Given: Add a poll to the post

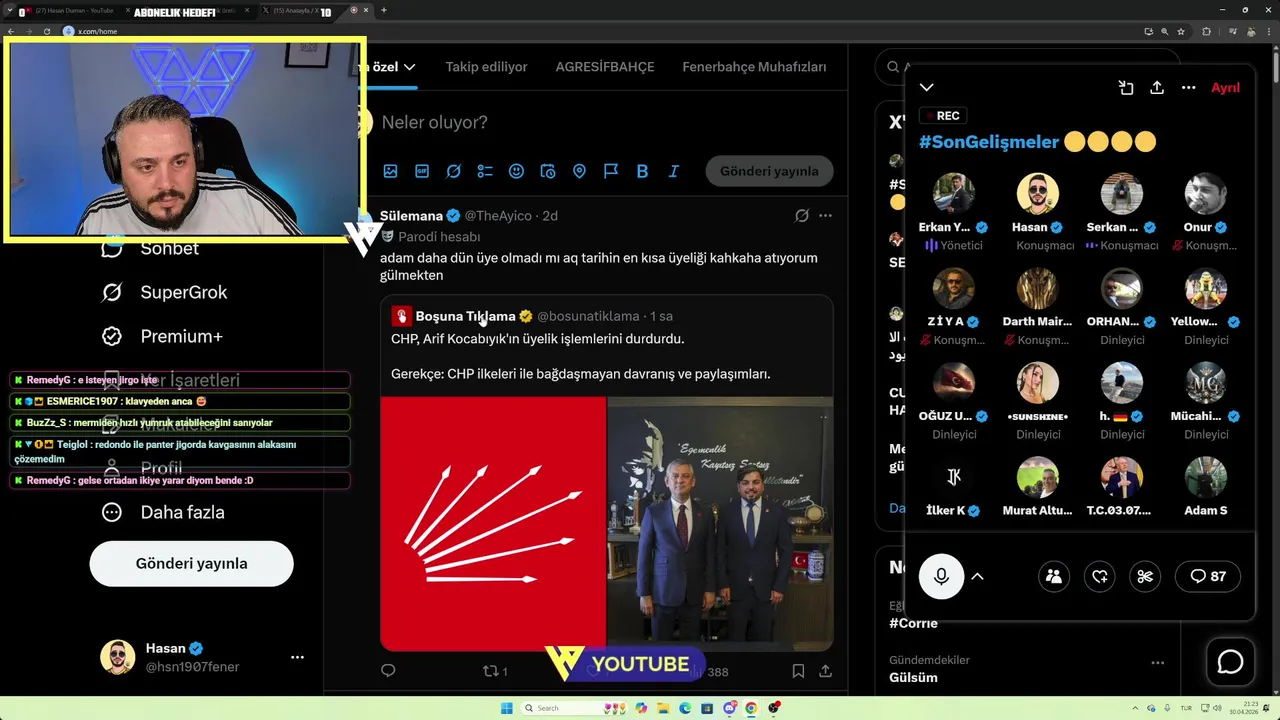Looking at the screenshot, I should (485, 171).
